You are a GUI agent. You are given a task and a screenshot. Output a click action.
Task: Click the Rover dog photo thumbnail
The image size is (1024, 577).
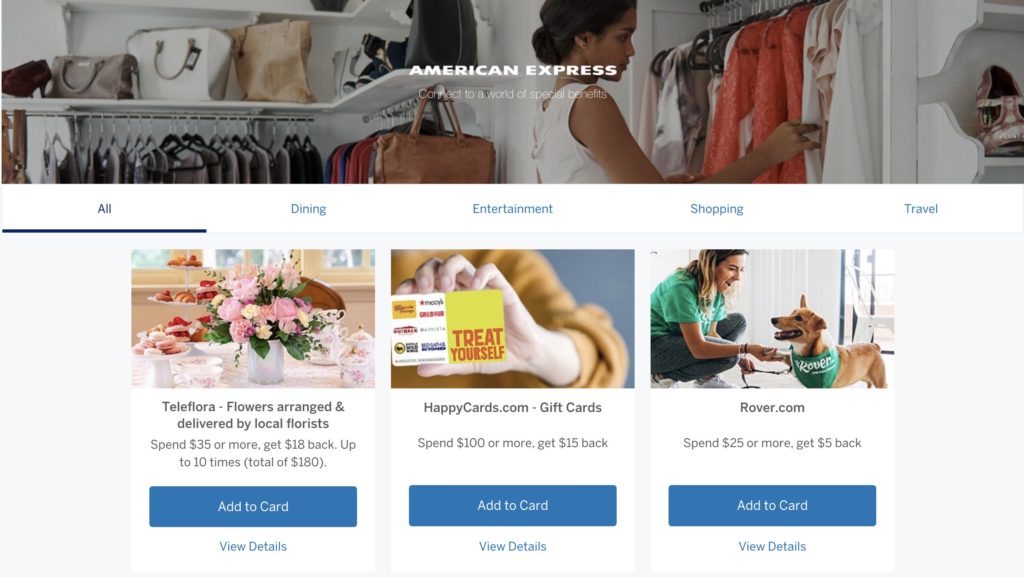click(x=772, y=319)
